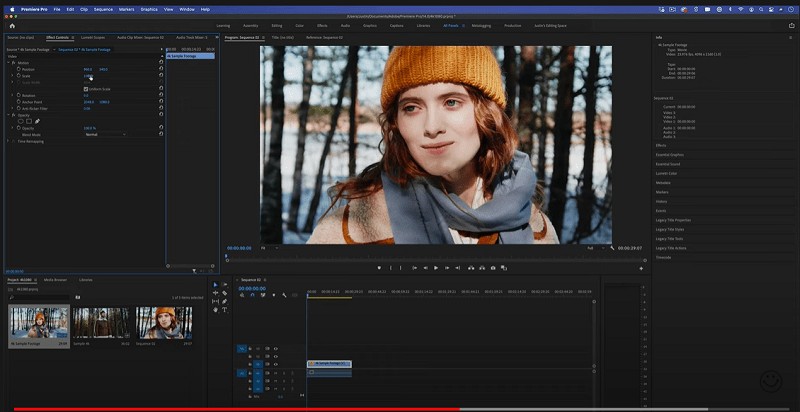The height and width of the screenshot is (412, 800).
Task: Reset the Blend Mode parameter
Action: (x=161, y=134)
